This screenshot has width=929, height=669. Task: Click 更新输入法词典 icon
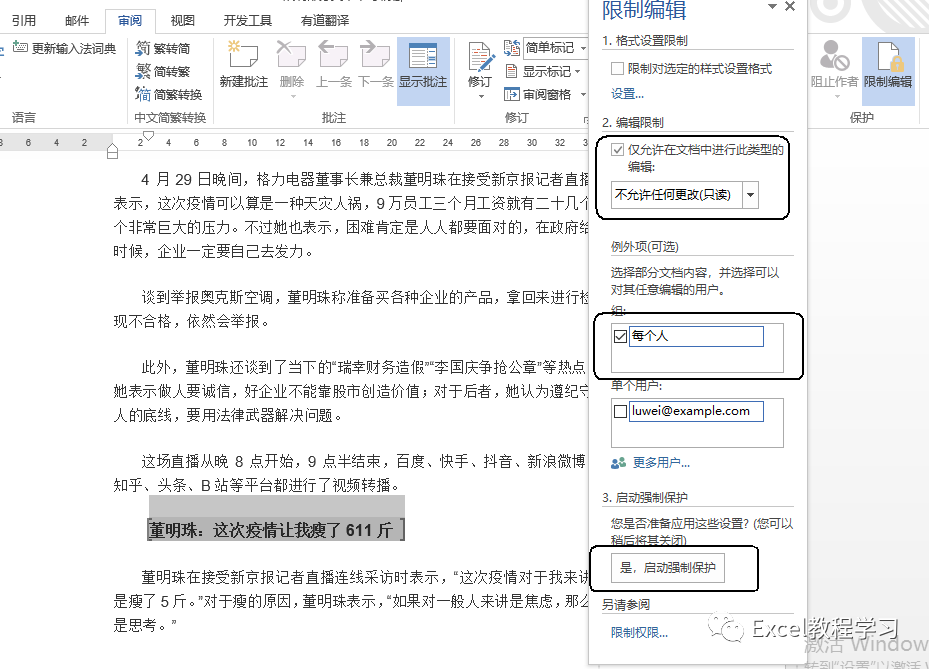(x=20, y=47)
